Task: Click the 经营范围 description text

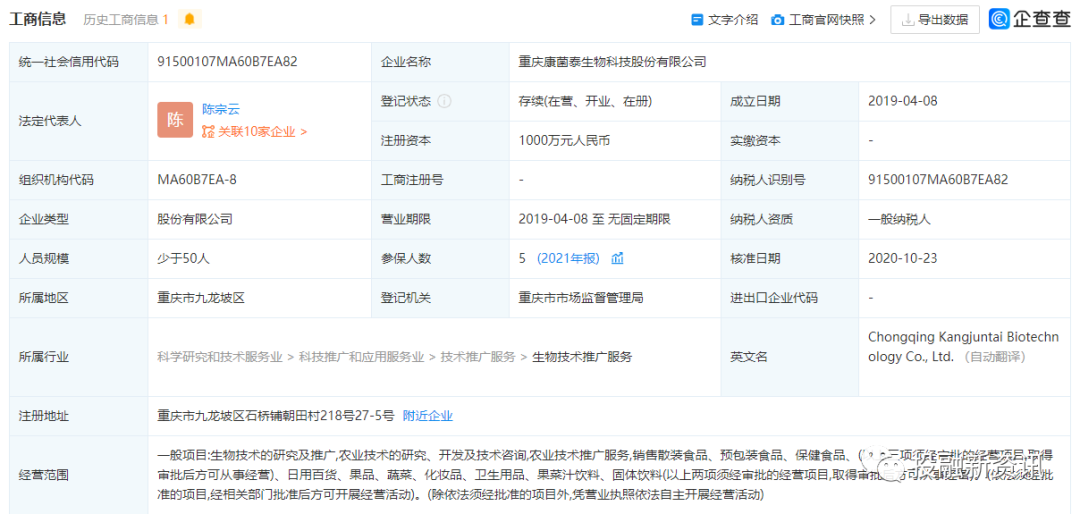Action: (x=604, y=474)
